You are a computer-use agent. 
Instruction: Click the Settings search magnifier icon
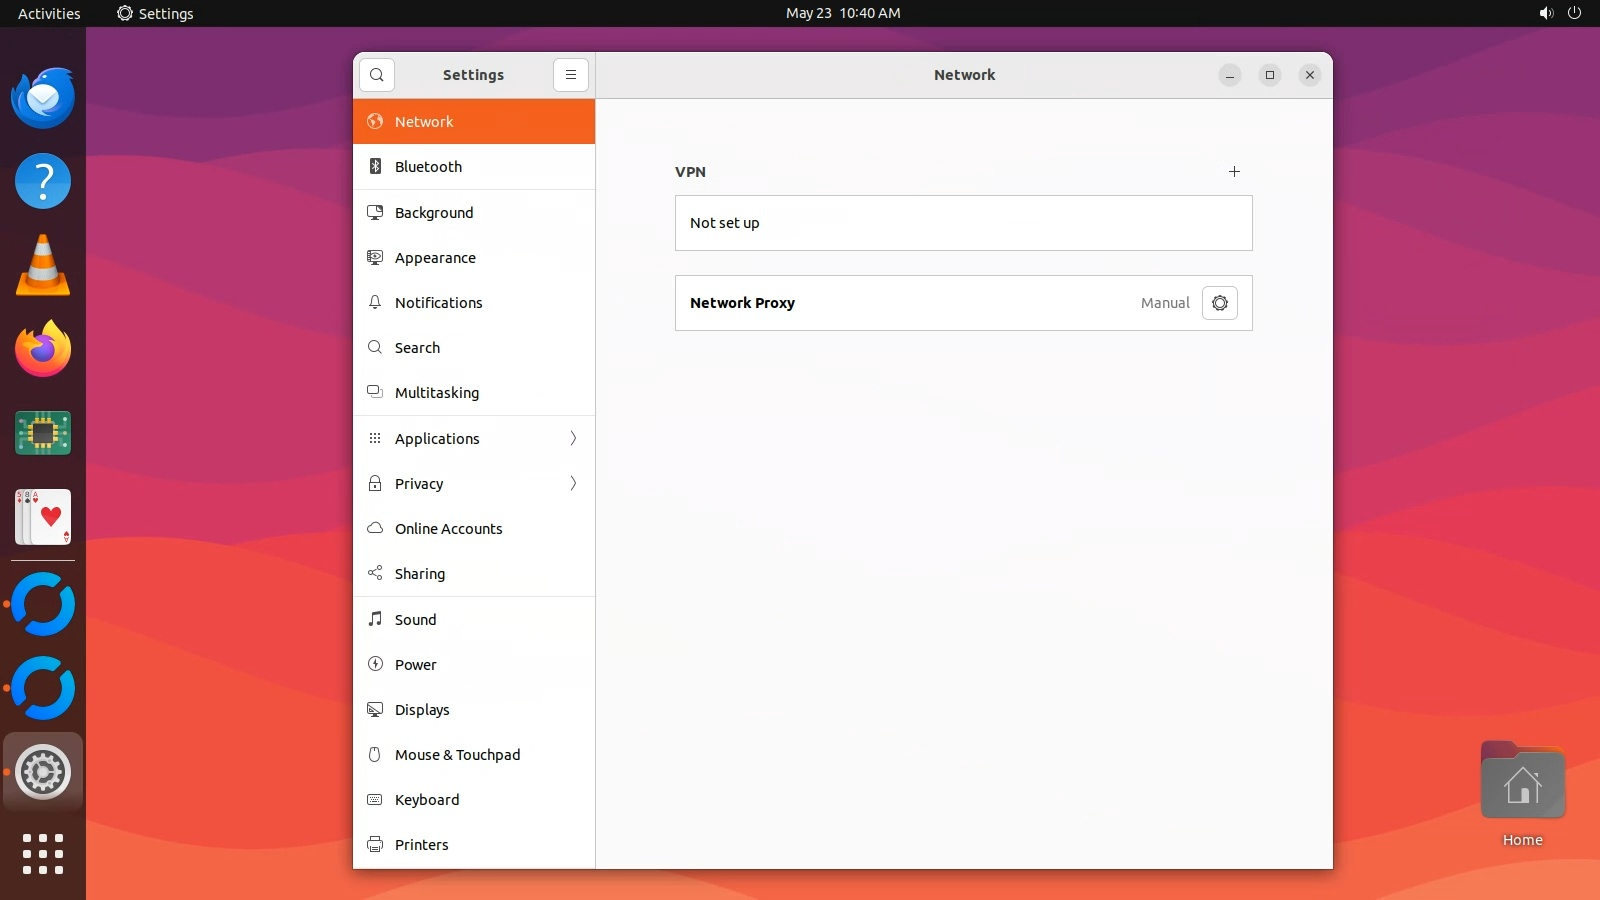377,75
